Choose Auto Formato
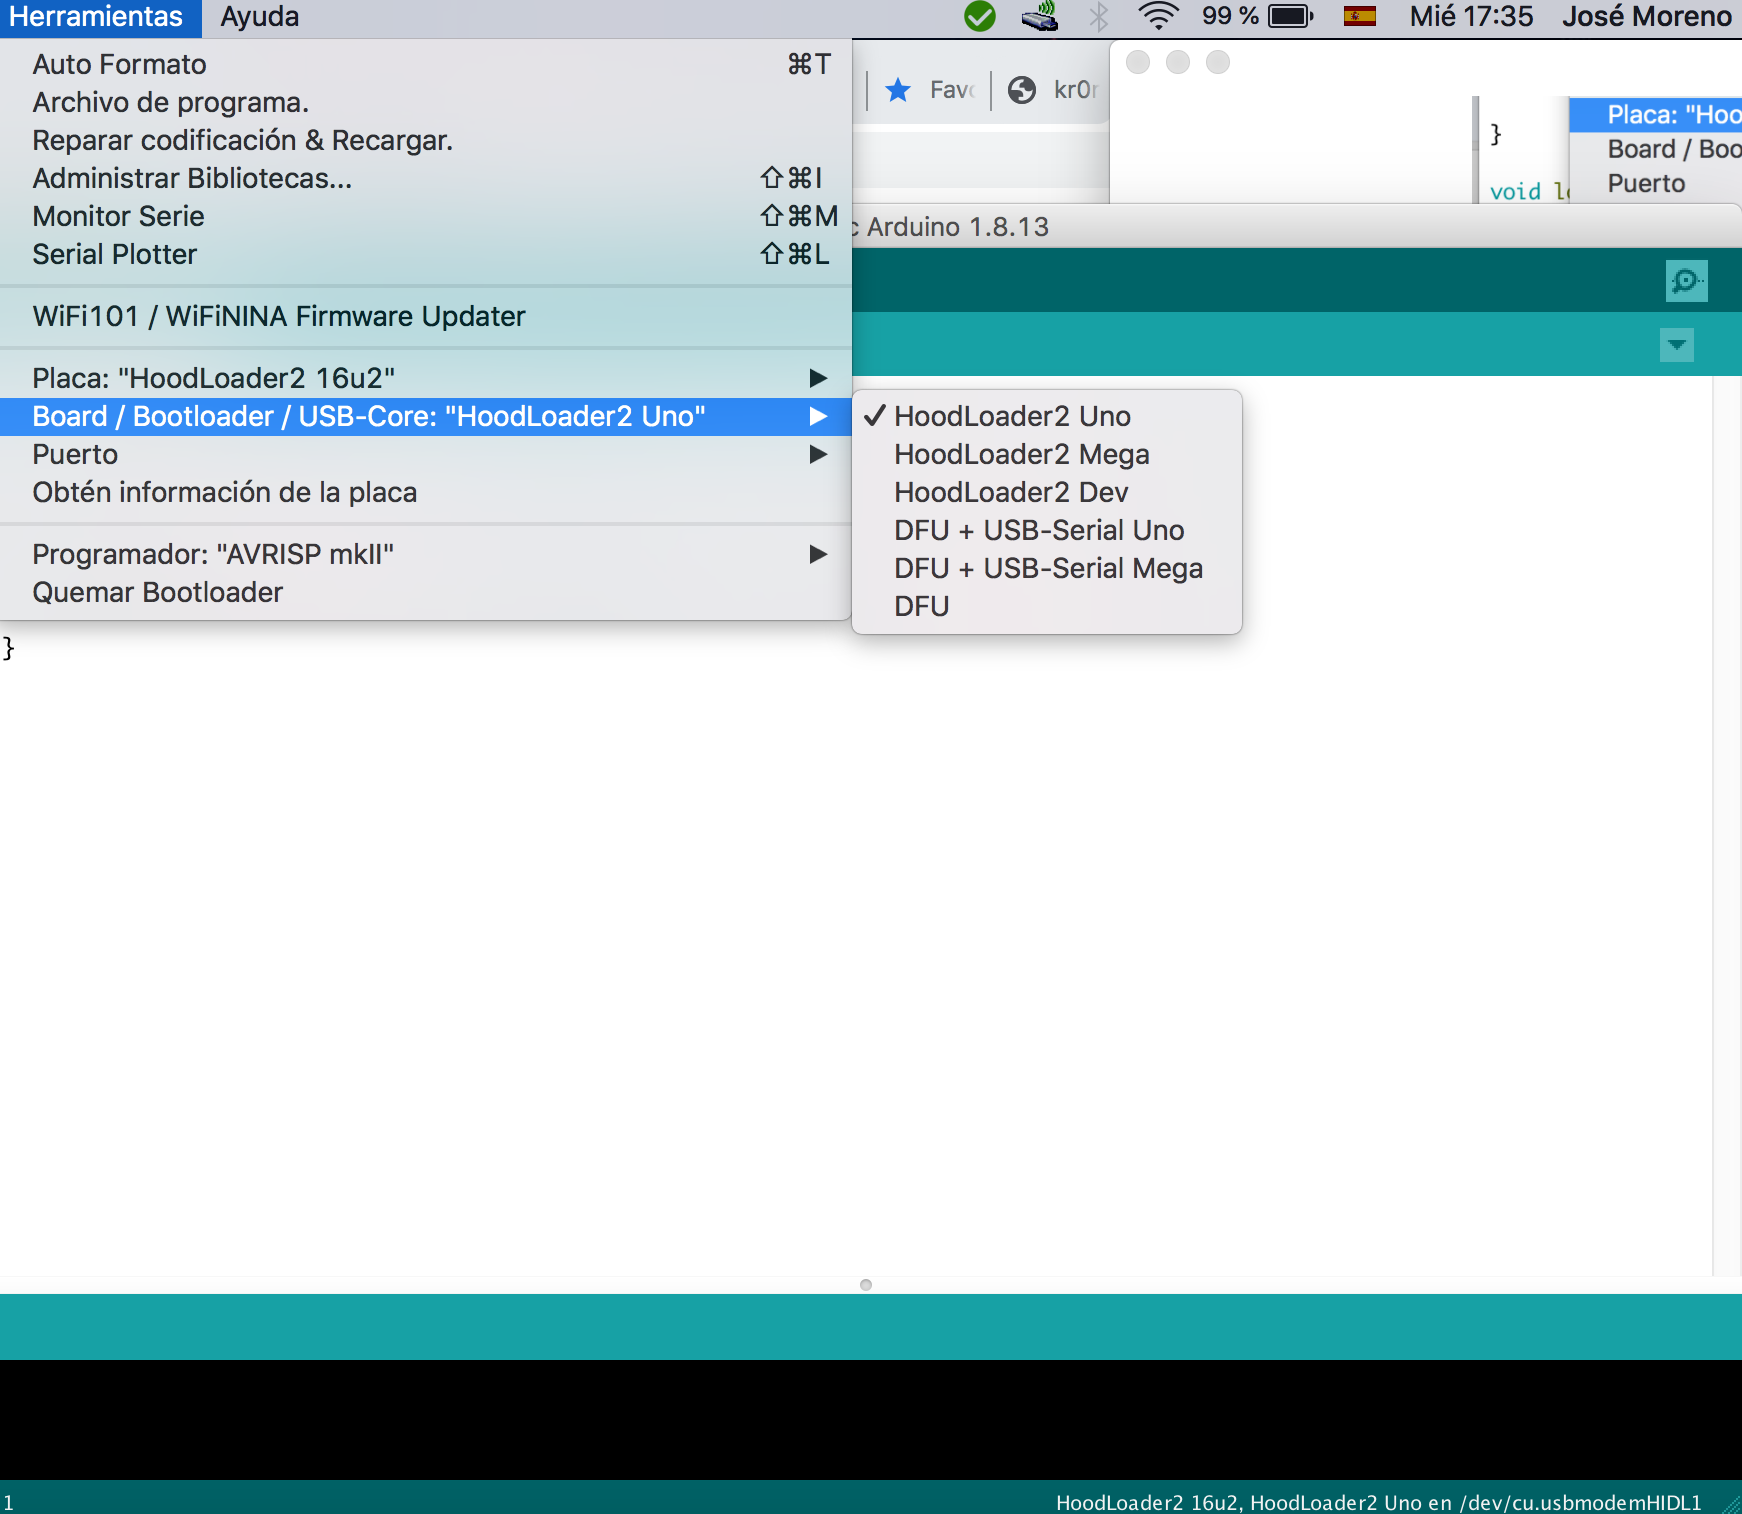1742x1514 pixels. [425, 64]
